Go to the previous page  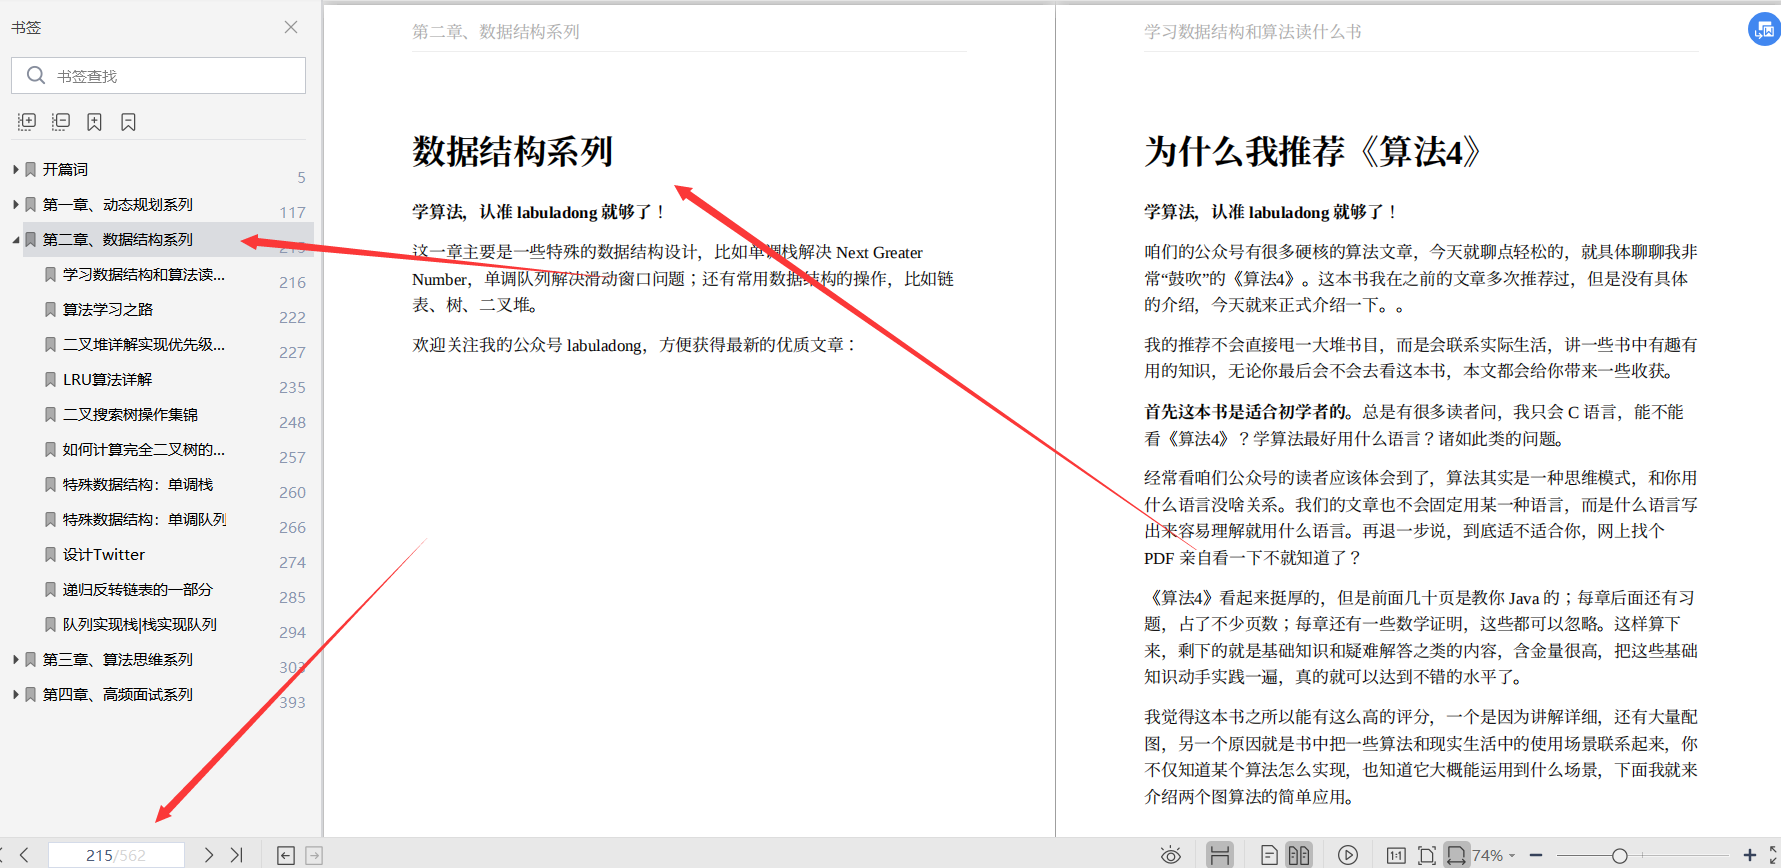tap(25, 855)
